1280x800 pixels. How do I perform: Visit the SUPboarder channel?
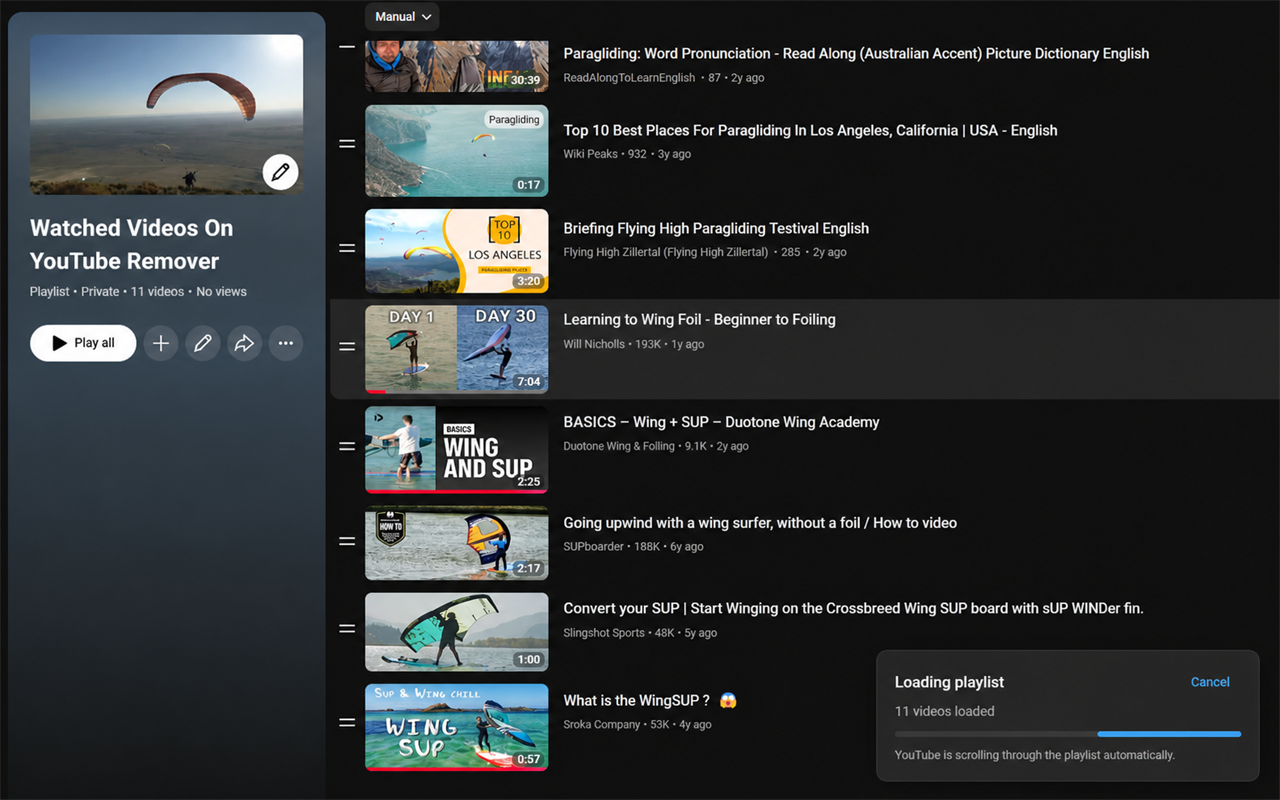point(594,547)
